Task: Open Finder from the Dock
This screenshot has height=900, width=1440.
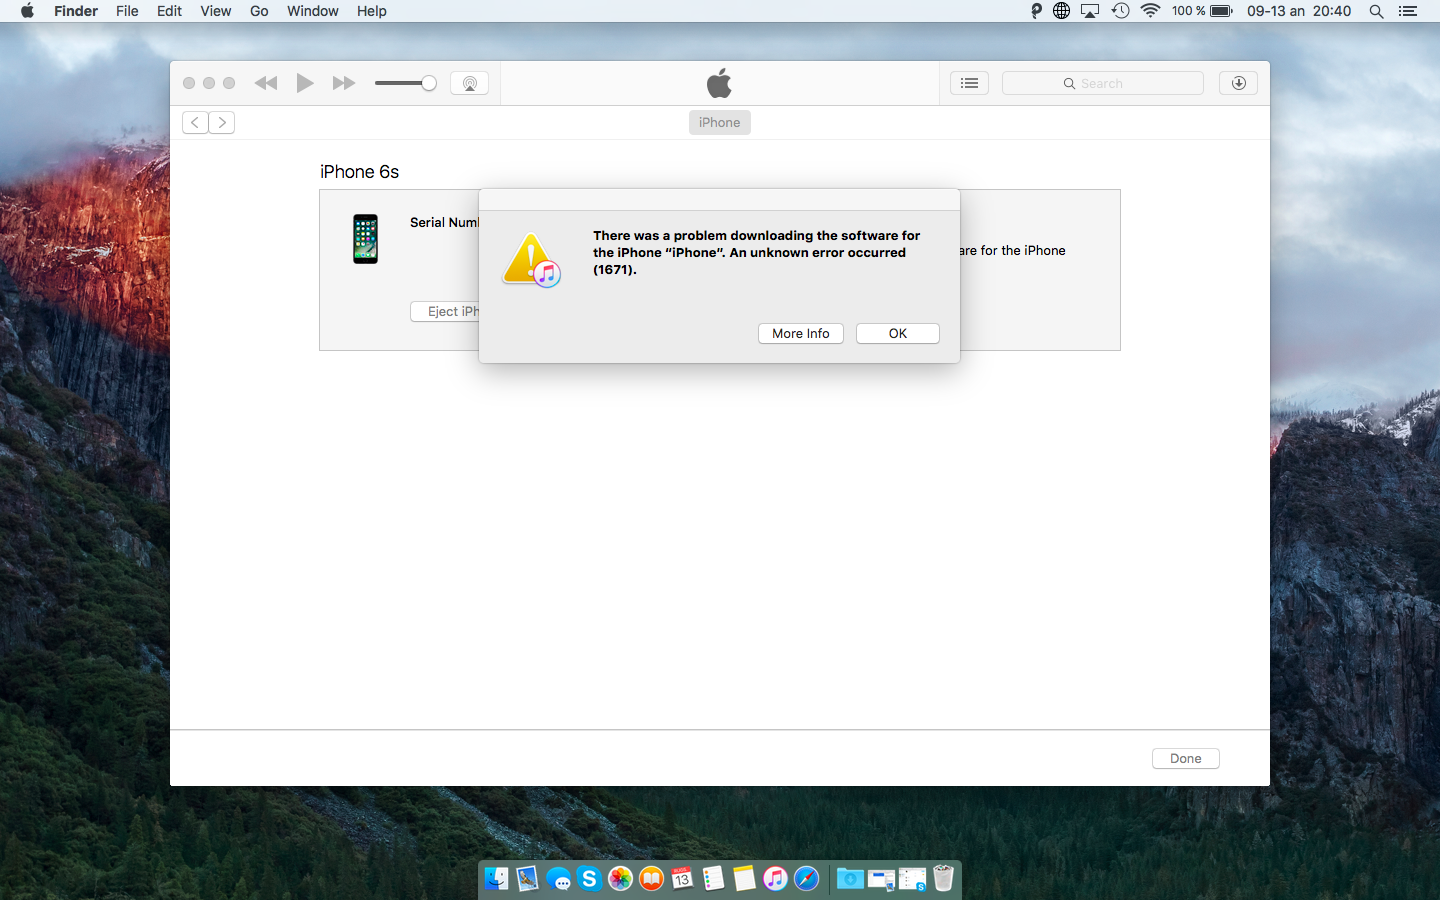Action: tap(496, 878)
